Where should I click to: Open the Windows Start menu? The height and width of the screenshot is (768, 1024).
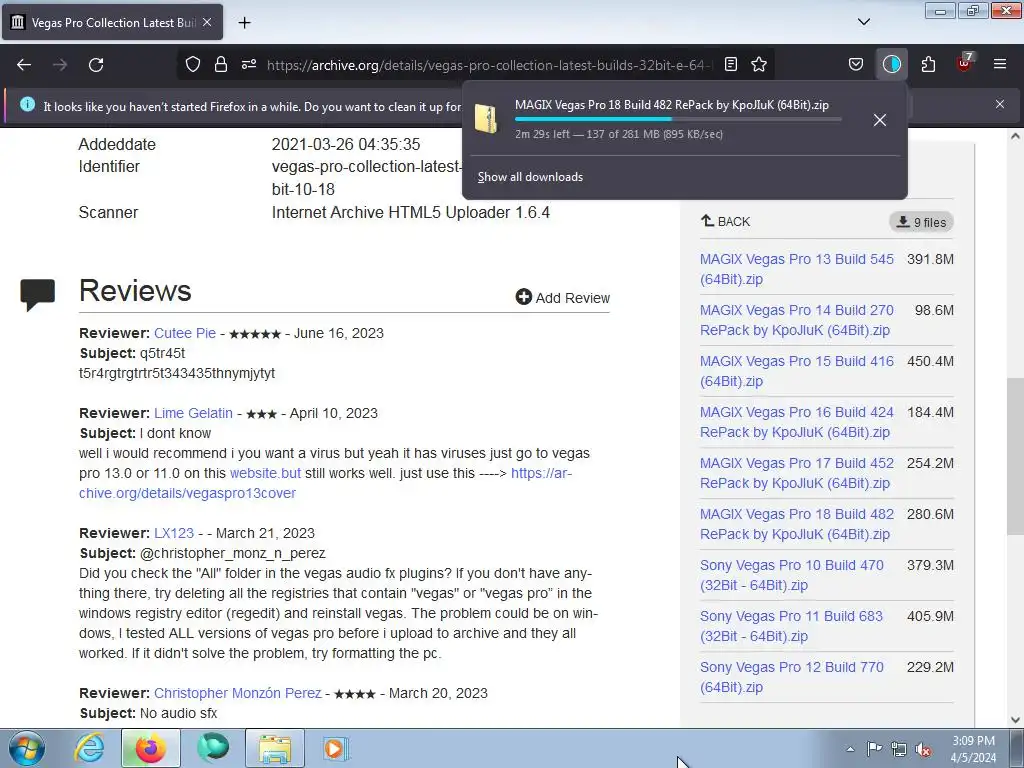(26, 748)
